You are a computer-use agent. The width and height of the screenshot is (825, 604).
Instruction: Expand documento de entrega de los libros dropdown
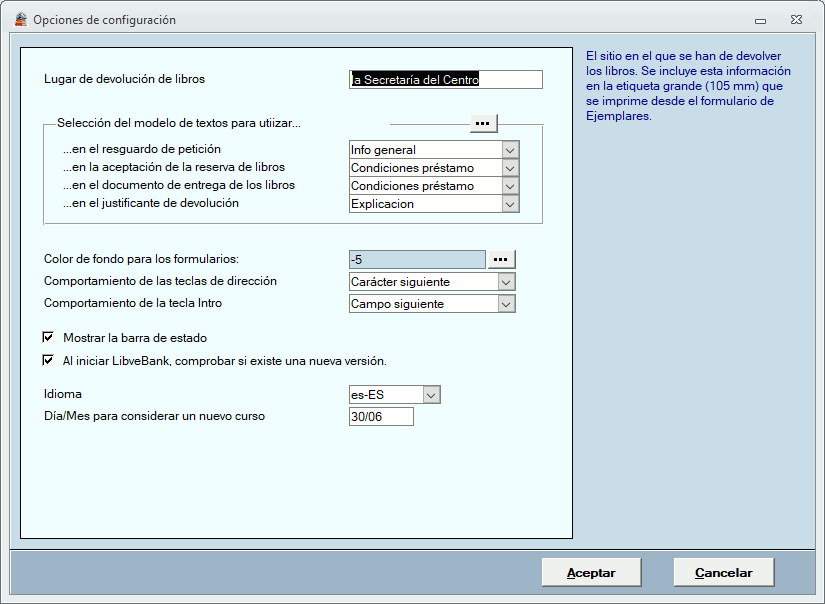click(510, 186)
